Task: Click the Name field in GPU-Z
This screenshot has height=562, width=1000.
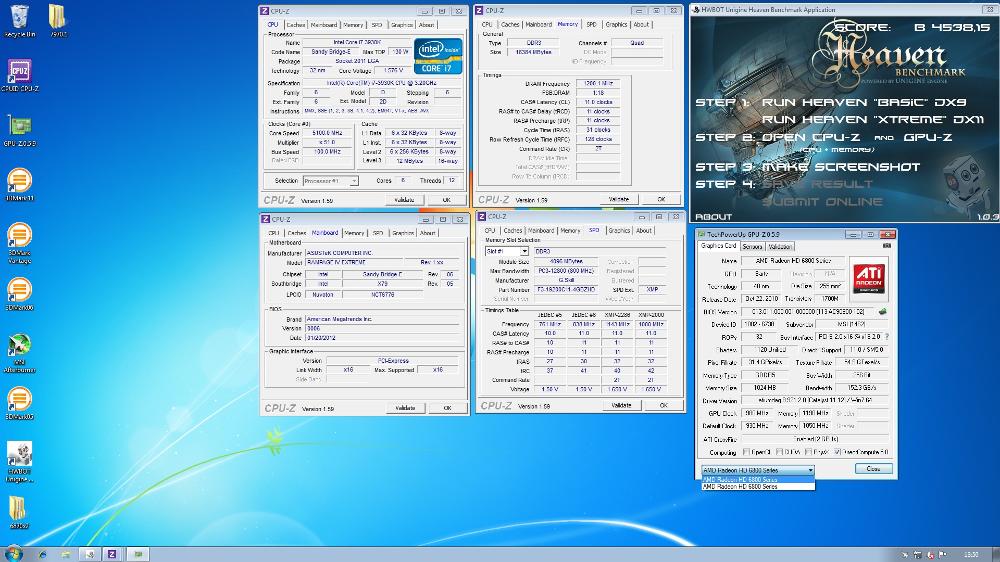Action: [x=793, y=261]
